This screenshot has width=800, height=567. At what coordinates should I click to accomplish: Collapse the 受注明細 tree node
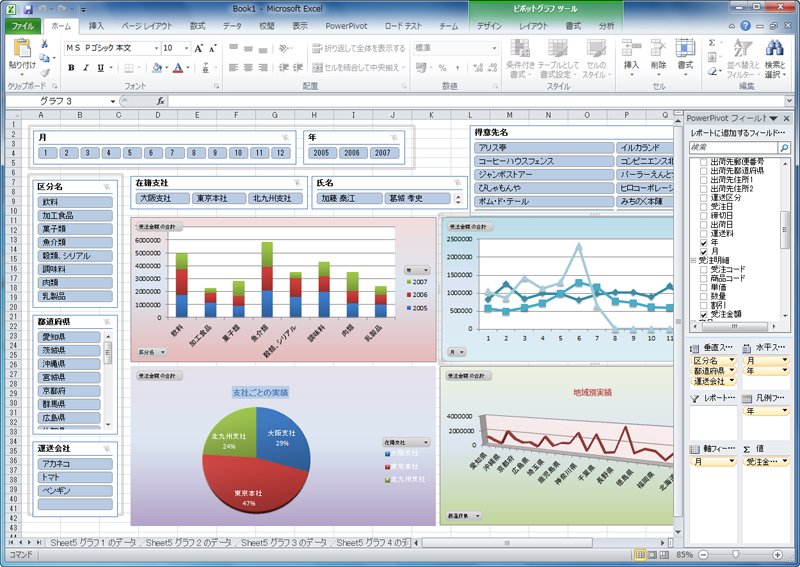pos(693,260)
